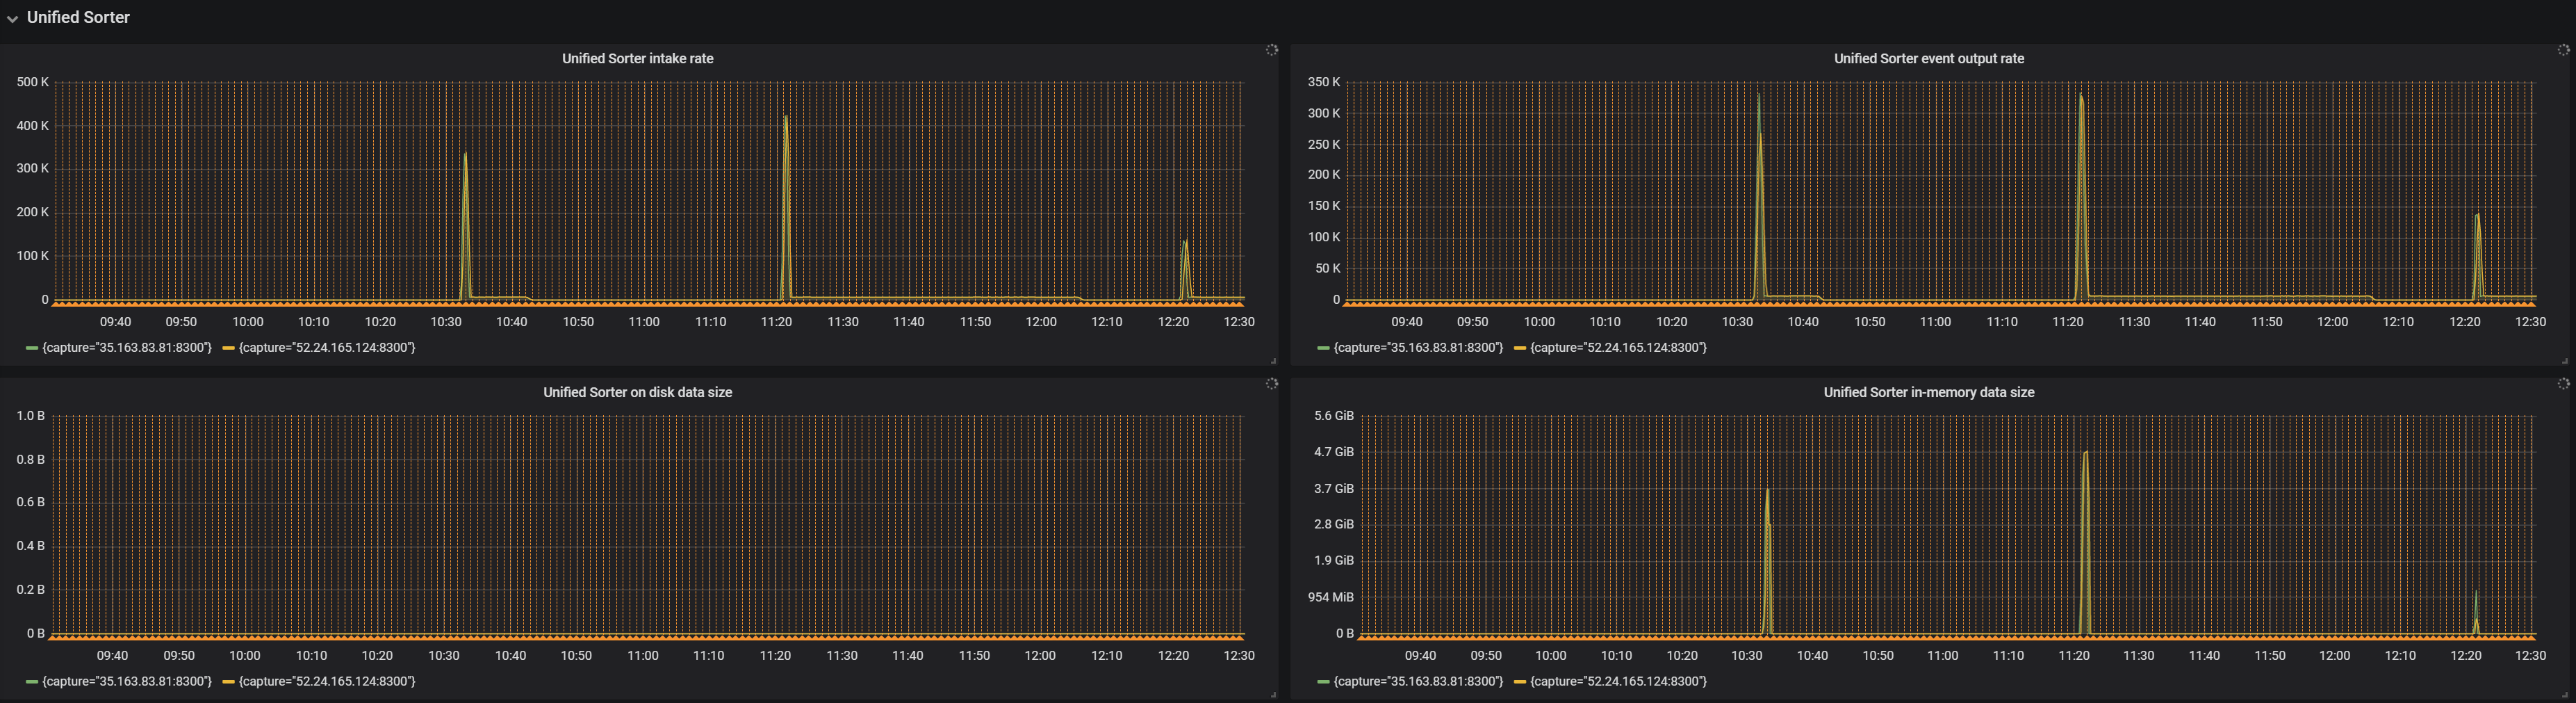Open the event output rate panel menu
Viewport: 2576px width, 703px height.
[1928, 58]
